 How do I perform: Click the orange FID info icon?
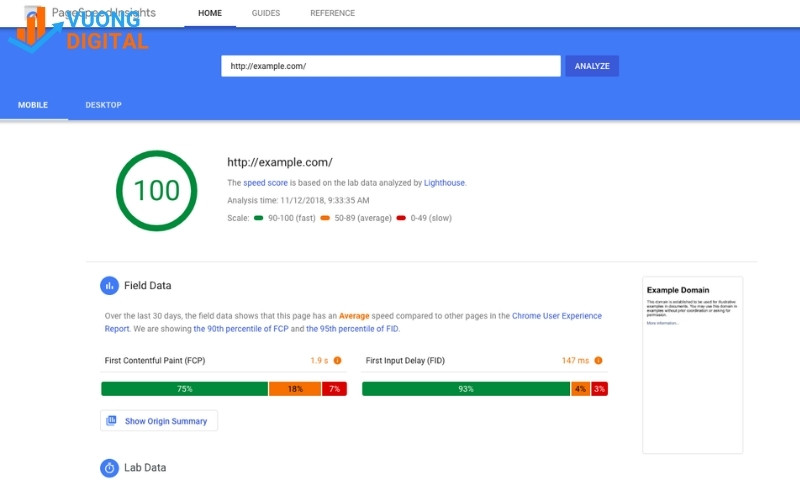point(598,360)
